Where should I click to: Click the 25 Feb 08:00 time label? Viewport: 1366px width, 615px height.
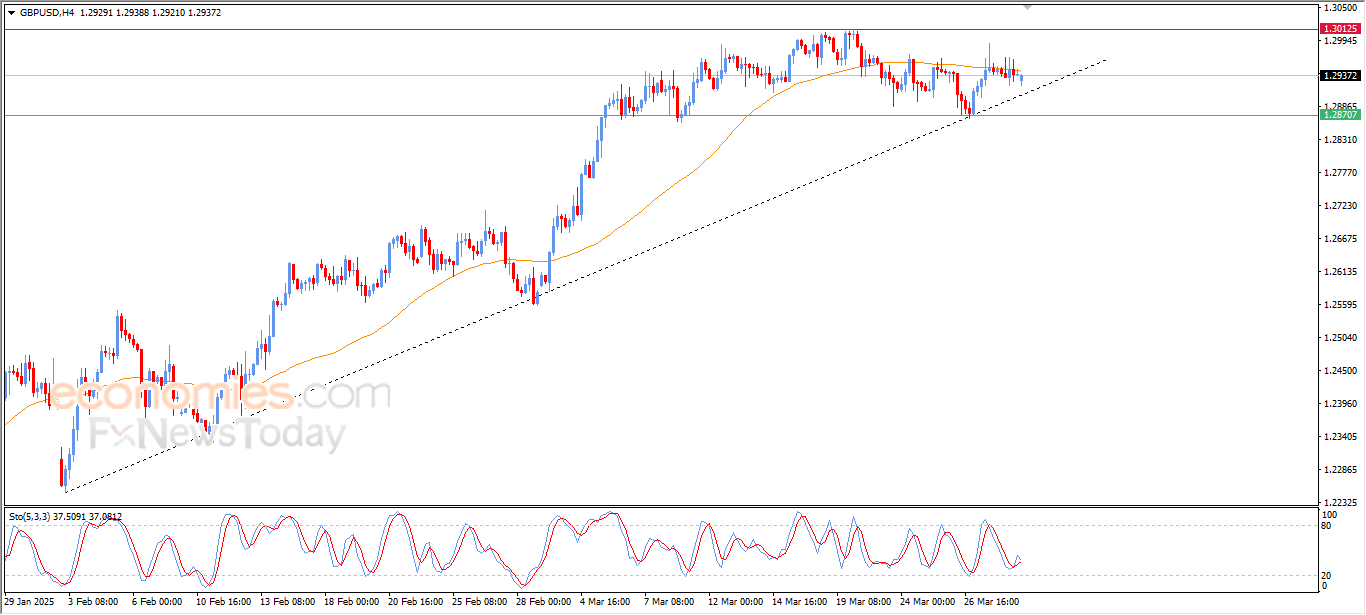click(481, 602)
